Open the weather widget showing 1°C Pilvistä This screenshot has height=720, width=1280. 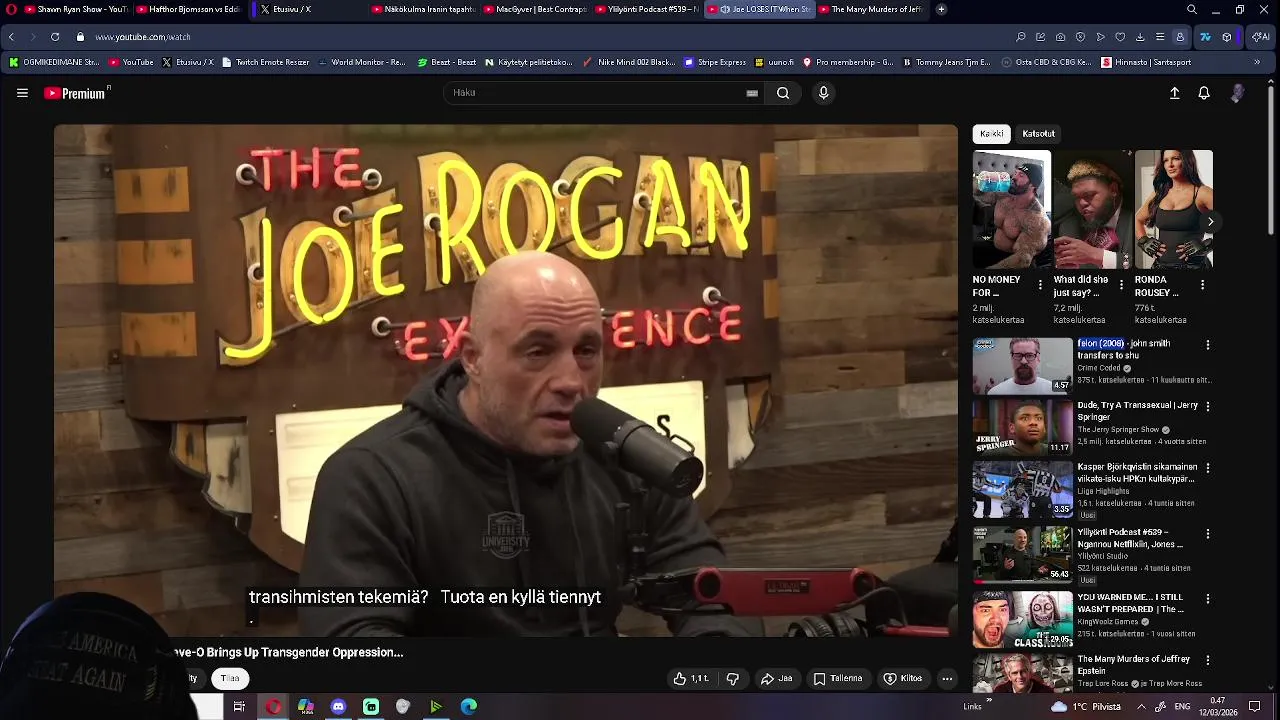pyautogui.click(x=1086, y=706)
